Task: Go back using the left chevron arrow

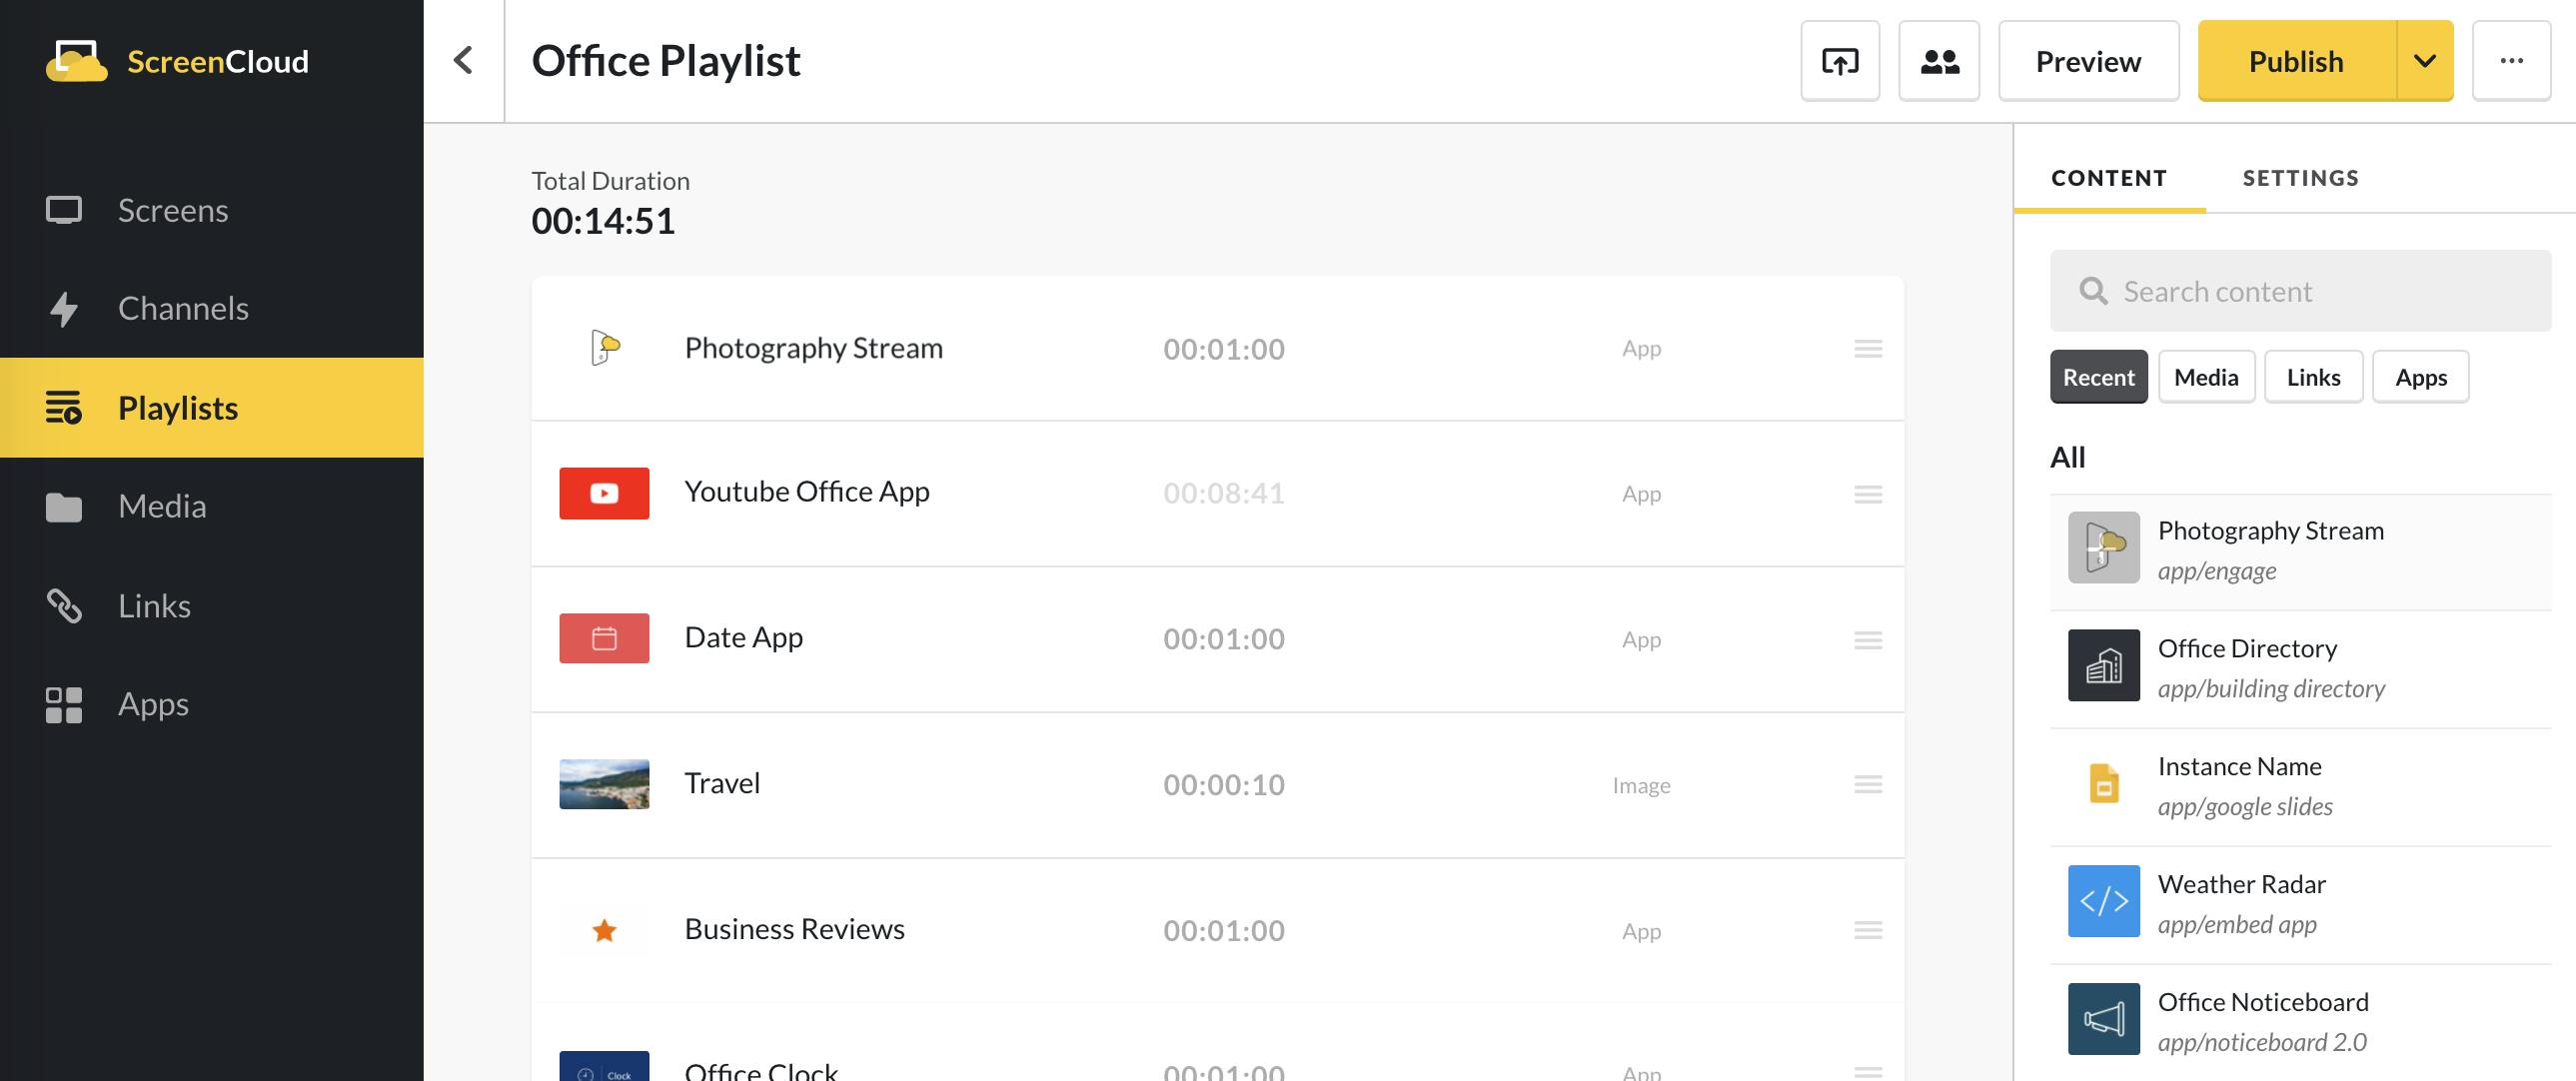Action: click(463, 60)
